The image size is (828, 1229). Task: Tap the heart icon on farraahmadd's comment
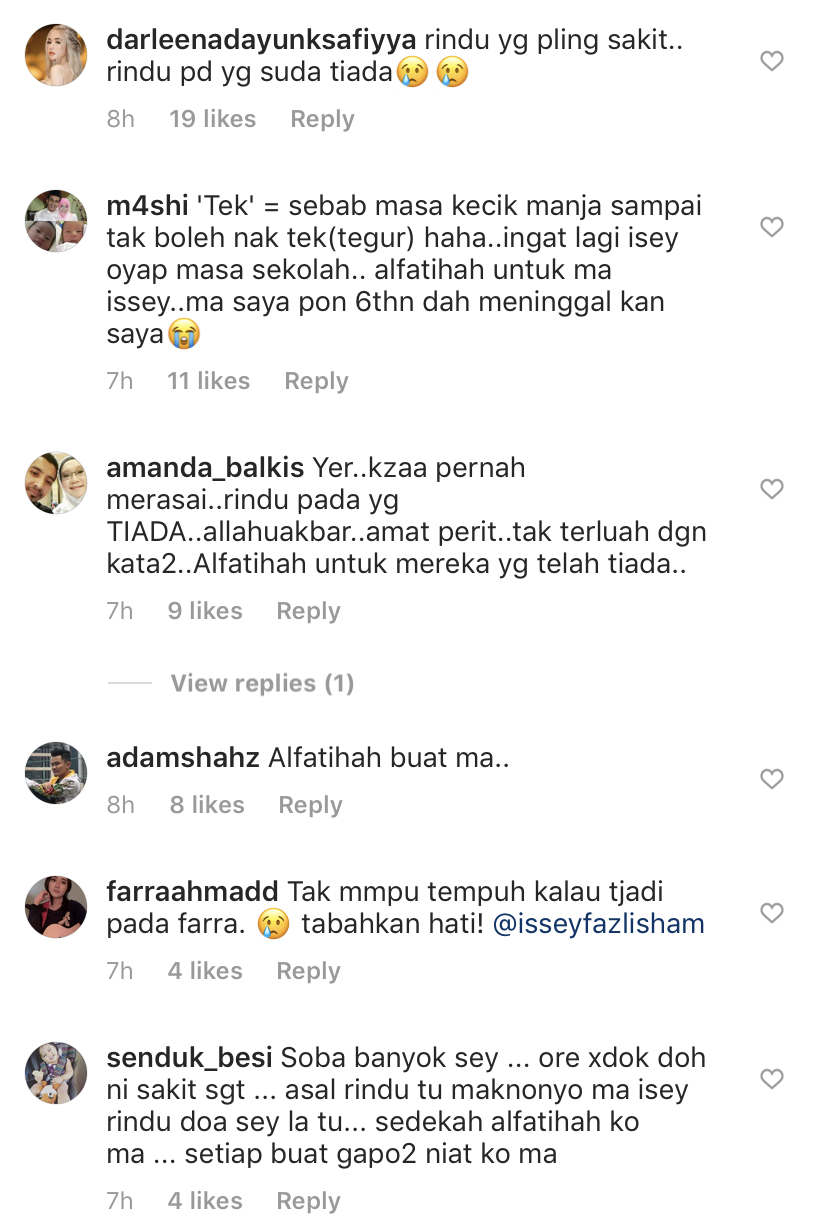(x=771, y=913)
